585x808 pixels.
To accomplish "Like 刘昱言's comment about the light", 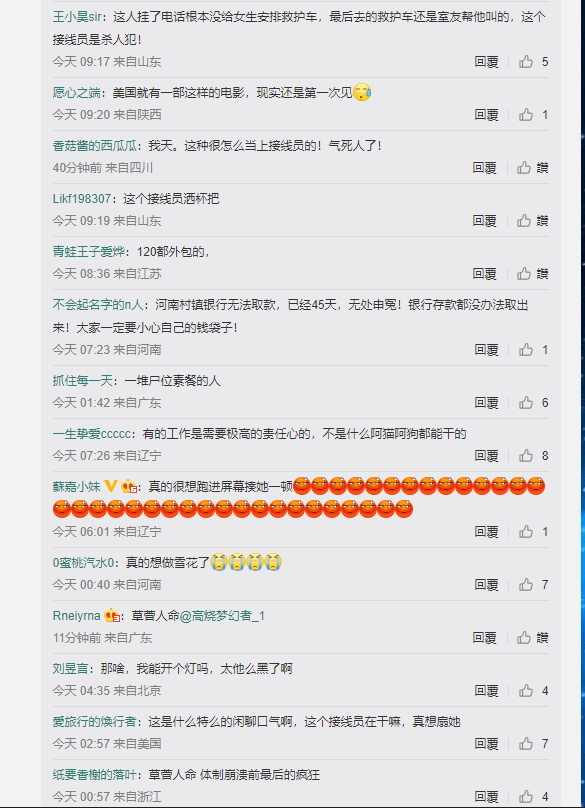I will coord(526,691).
